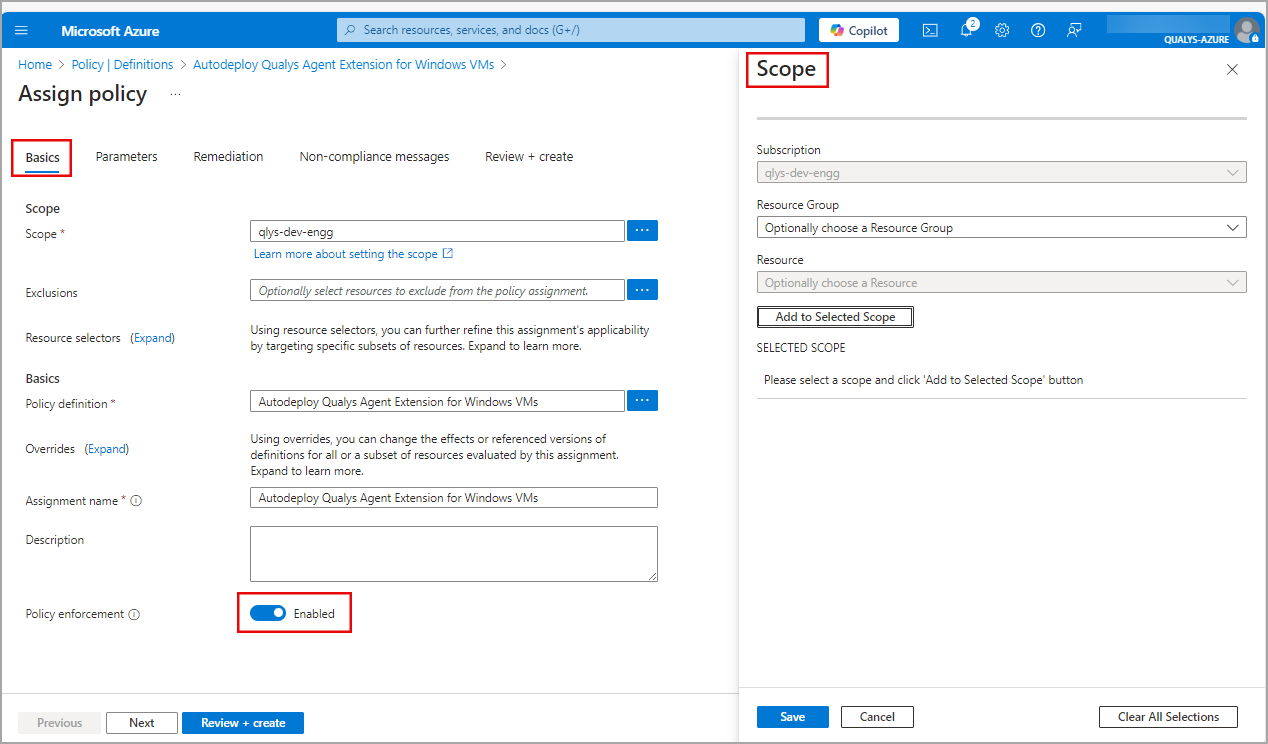The width and height of the screenshot is (1268, 744).
Task: Click the Exclusions input field
Action: [437, 290]
